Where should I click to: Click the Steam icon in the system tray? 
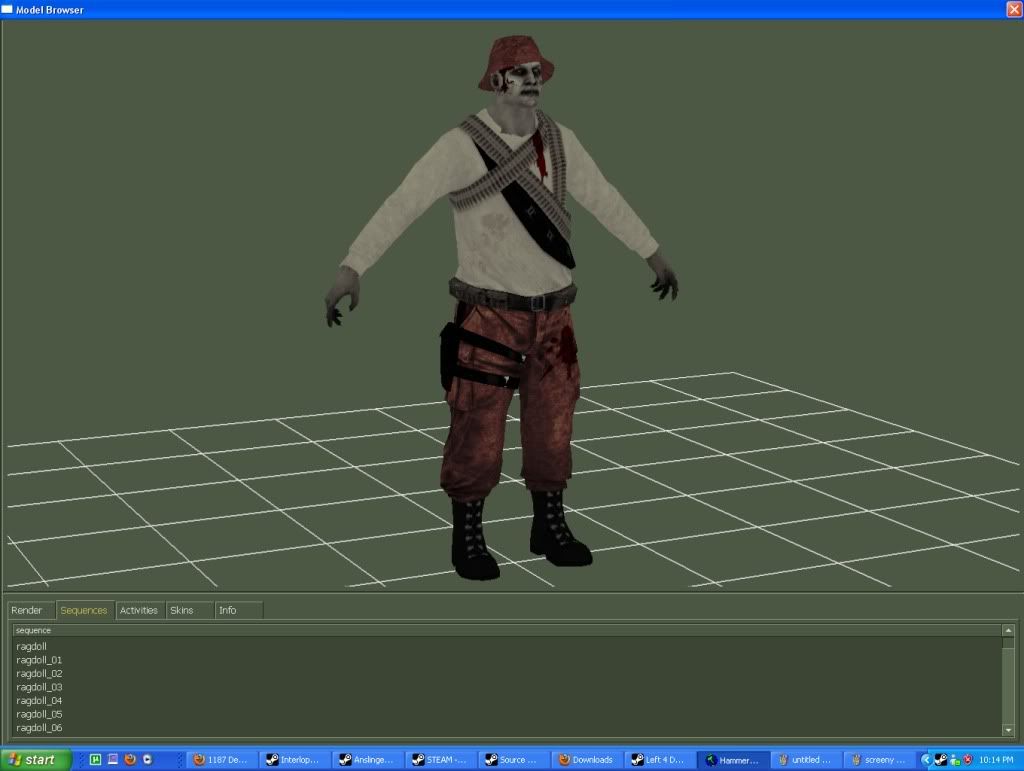(941, 760)
